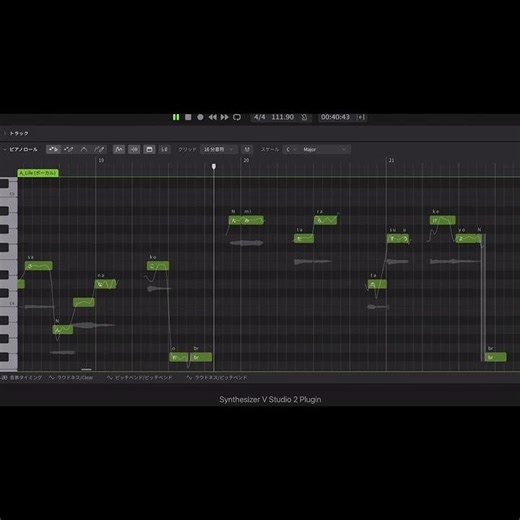Toggle pitch curve display button
The width and height of the screenshot is (520, 520).
tap(119, 149)
